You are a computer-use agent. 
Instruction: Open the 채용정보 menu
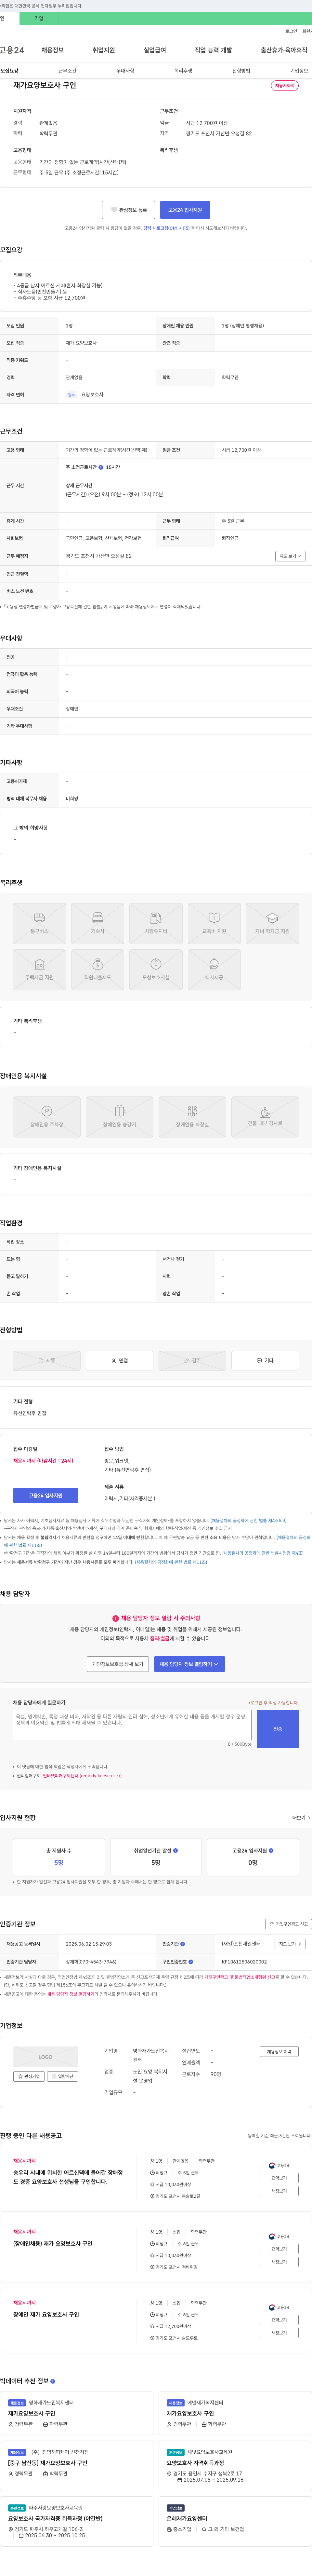coord(52,50)
